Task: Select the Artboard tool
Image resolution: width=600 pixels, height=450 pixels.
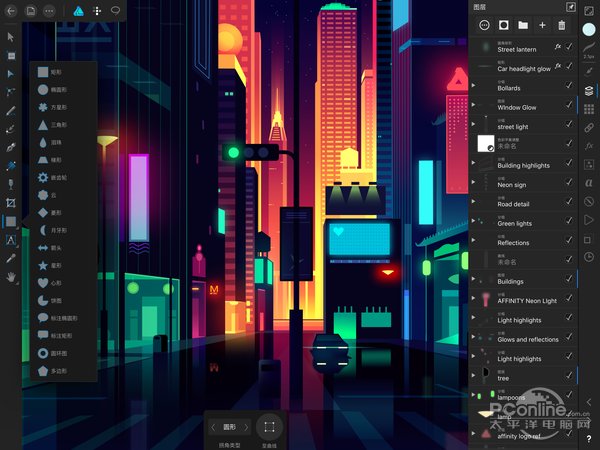Action: tap(11, 56)
